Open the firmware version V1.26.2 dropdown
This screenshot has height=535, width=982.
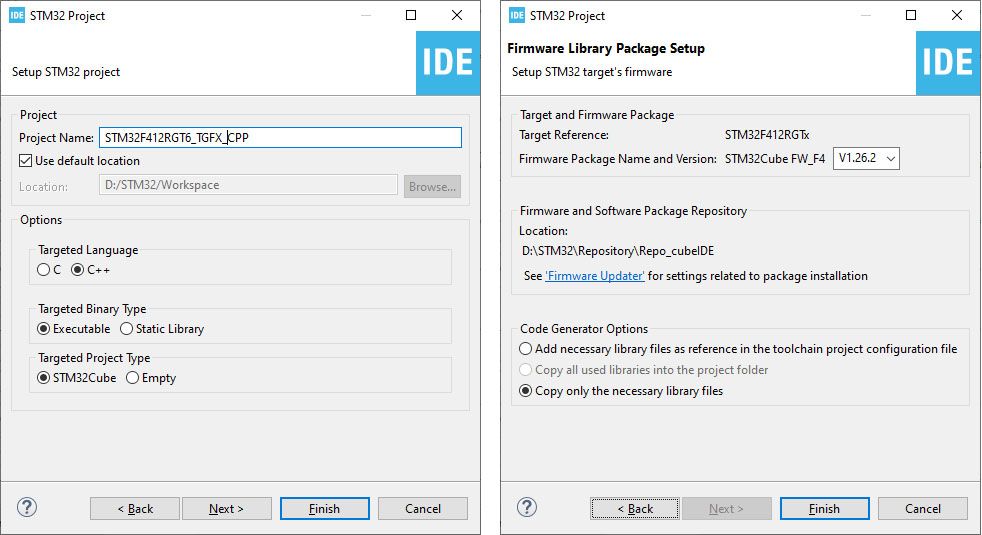point(866,158)
